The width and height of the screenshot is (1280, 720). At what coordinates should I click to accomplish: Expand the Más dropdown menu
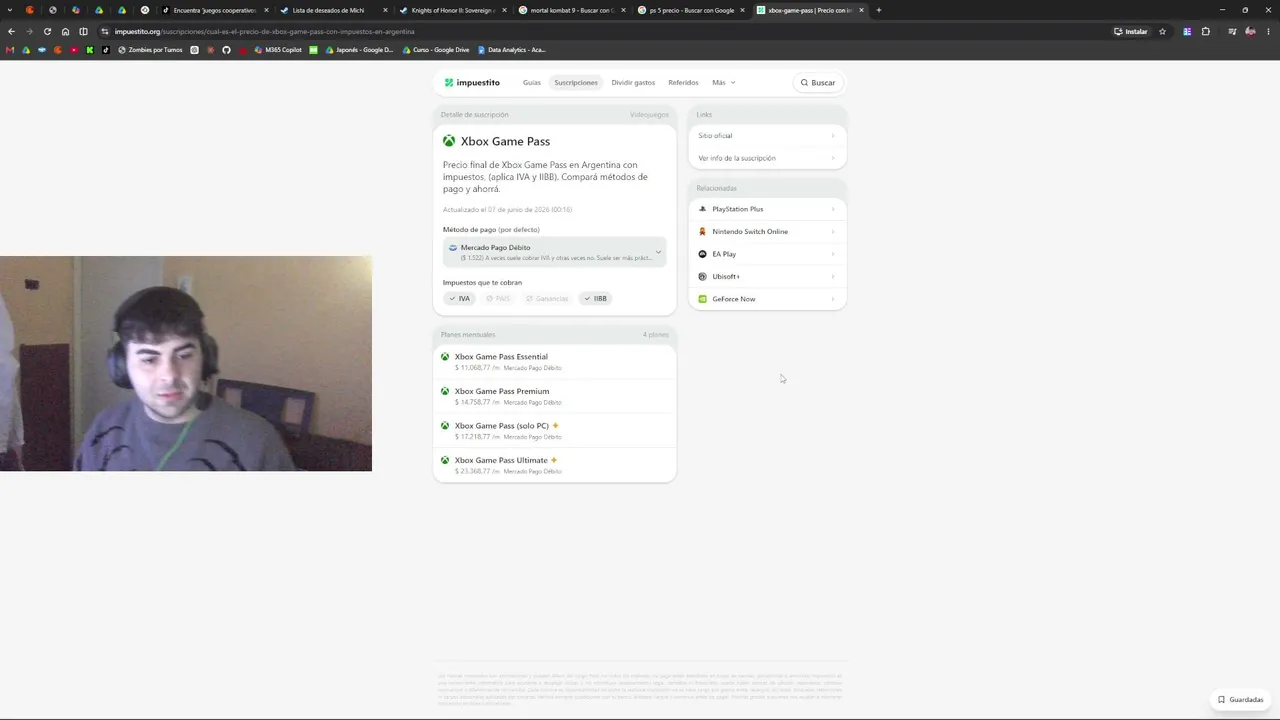click(x=723, y=83)
